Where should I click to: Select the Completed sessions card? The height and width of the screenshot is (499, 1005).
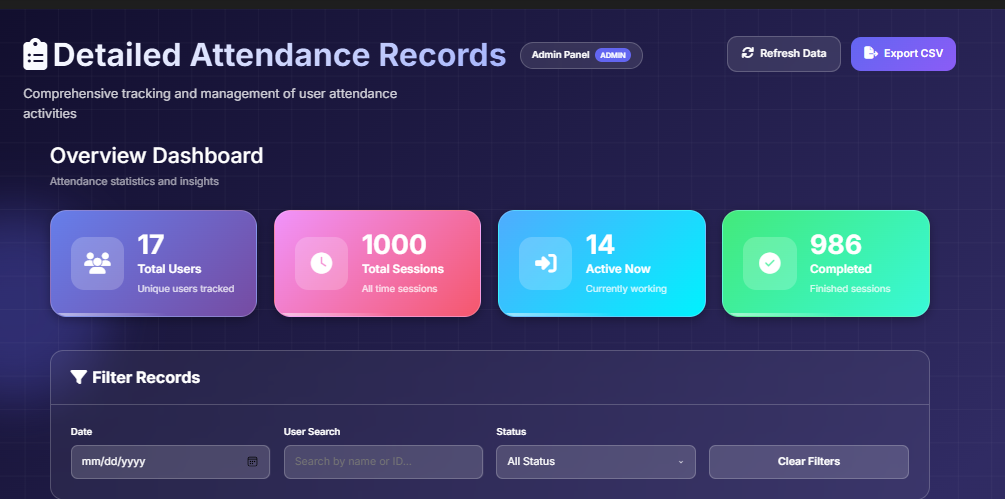(x=826, y=263)
